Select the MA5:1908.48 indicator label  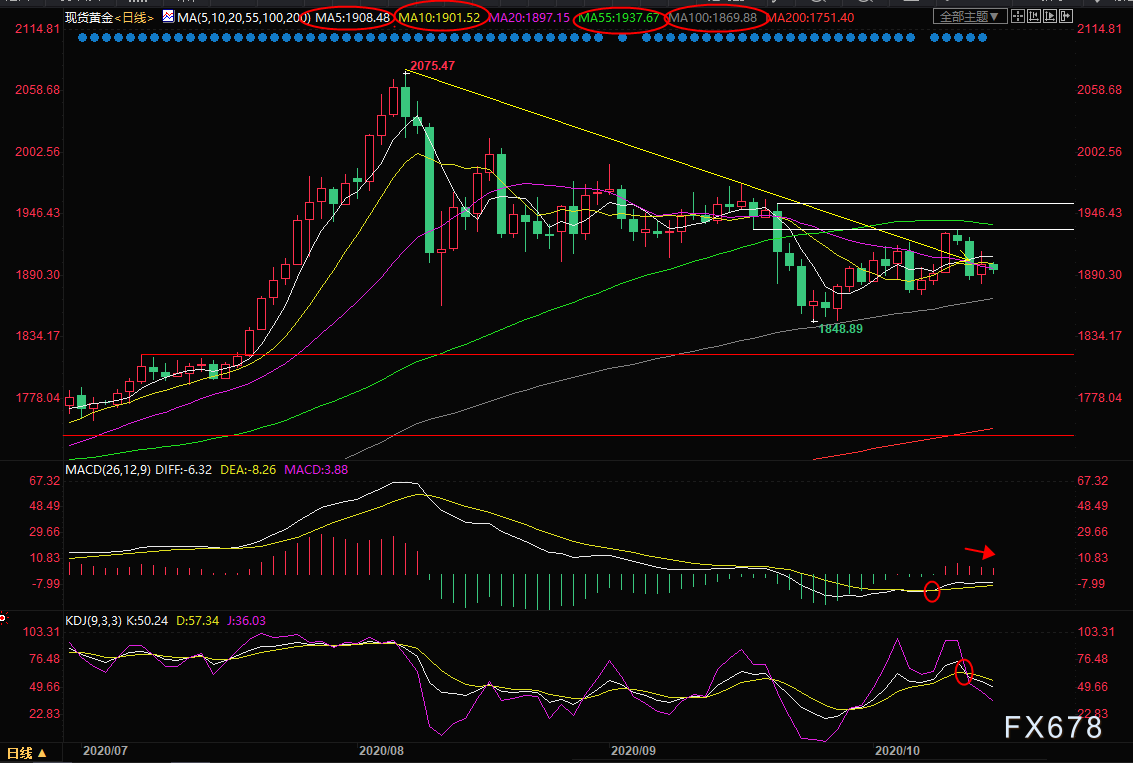pos(353,17)
